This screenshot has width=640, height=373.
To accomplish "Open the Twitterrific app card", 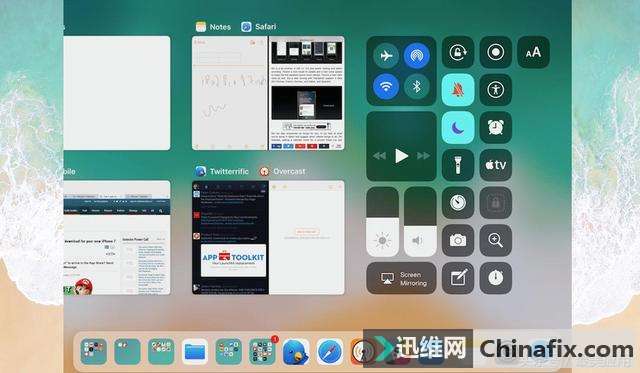I will click(230, 238).
